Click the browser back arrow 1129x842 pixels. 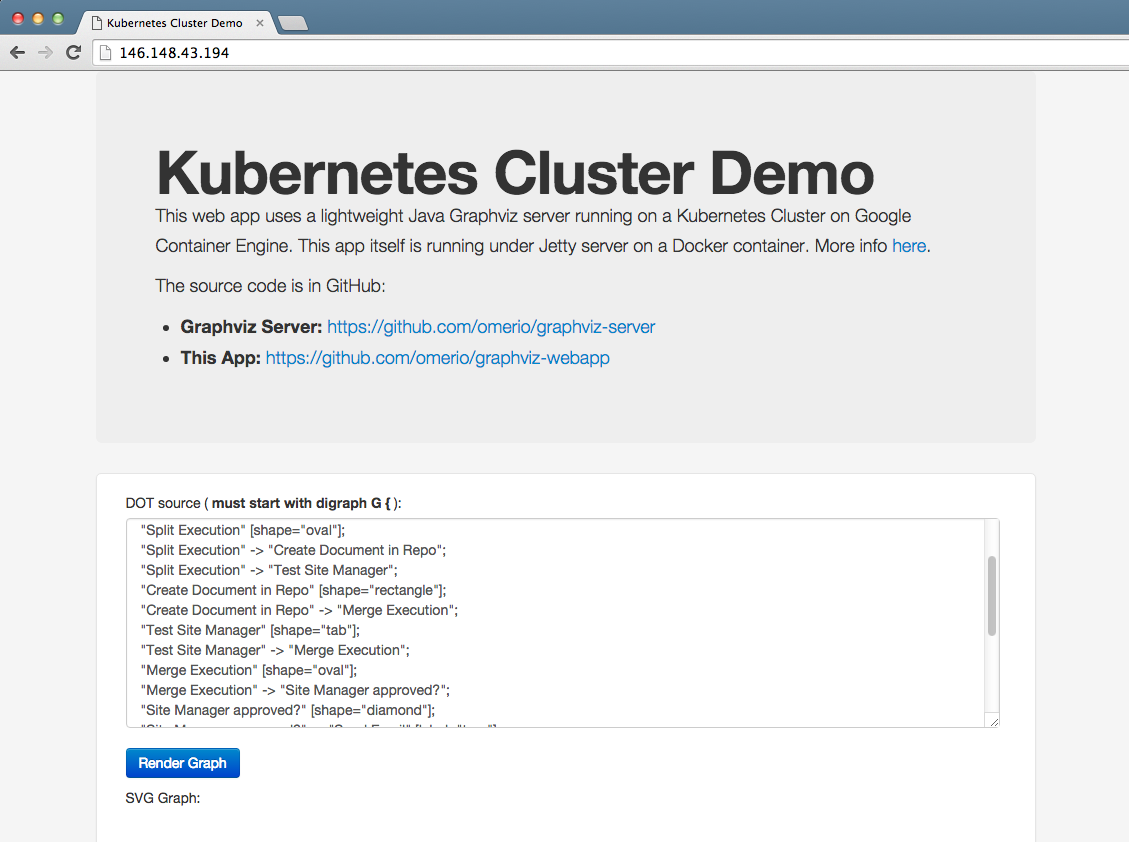[x=18, y=53]
